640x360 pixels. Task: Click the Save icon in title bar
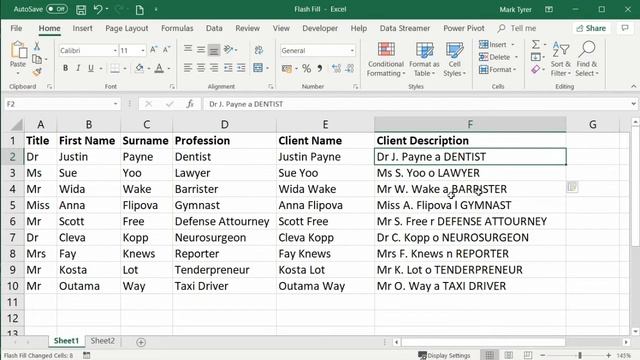81,9
